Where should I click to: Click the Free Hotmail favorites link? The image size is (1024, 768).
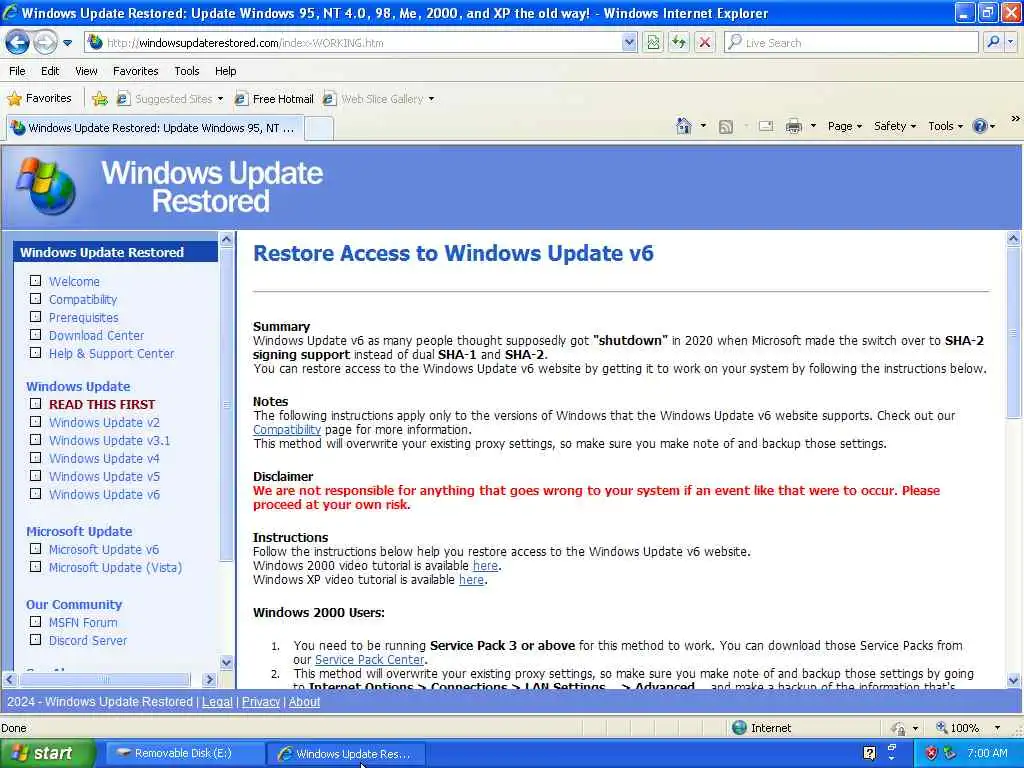click(274, 99)
